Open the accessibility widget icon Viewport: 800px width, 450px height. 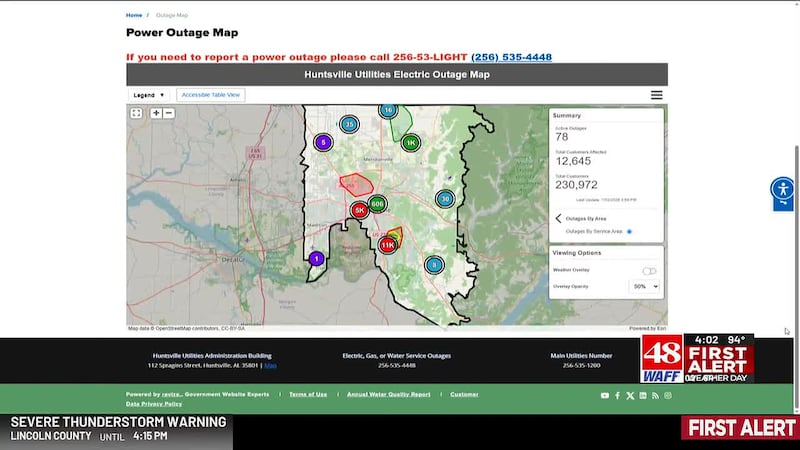(783, 189)
